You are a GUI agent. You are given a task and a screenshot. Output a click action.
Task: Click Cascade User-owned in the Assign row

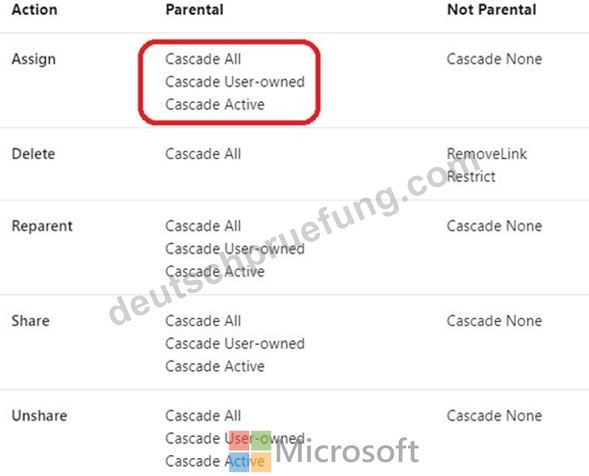[235, 82]
